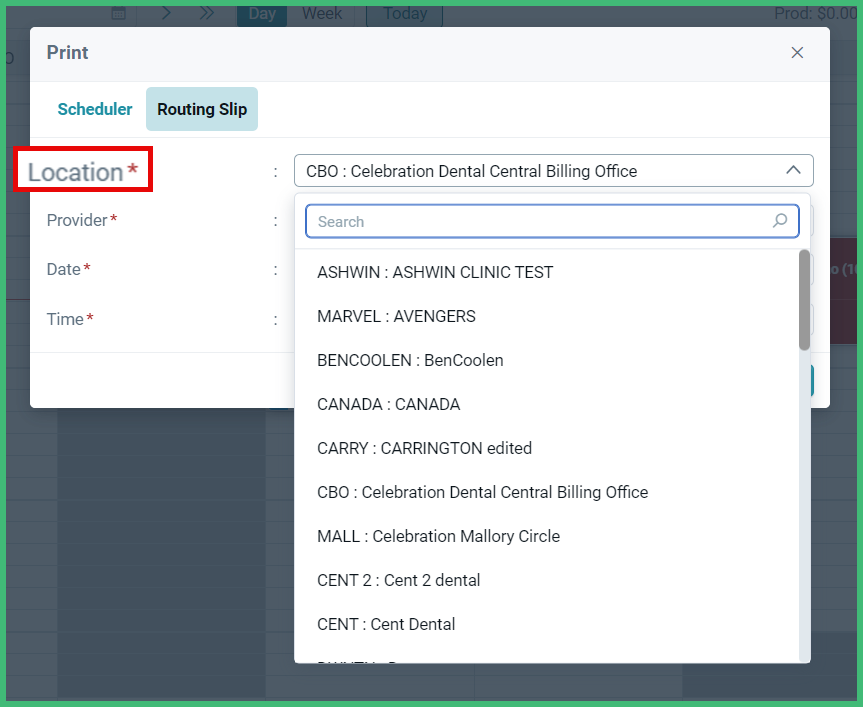Image resolution: width=863 pixels, height=707 pixels.
Task: Switch to the Scheduler tab
Action: (94, 109)
